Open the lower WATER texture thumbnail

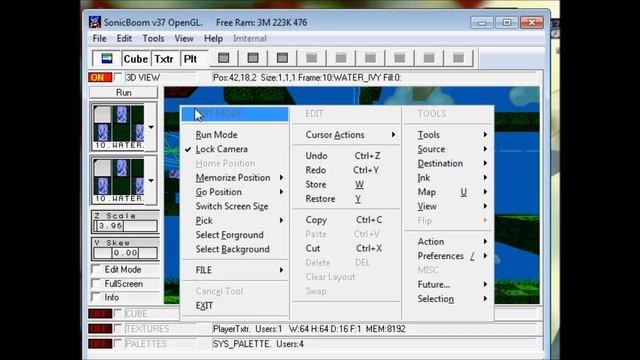click(118, 180)
